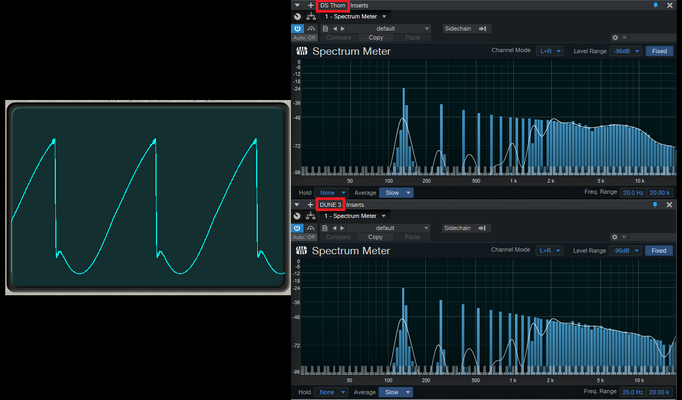Image resolution: width=682 pixels, height=400 pixels.
Task: Open settings gear in DUNE 3 plugin window
Action: point(615,237)
